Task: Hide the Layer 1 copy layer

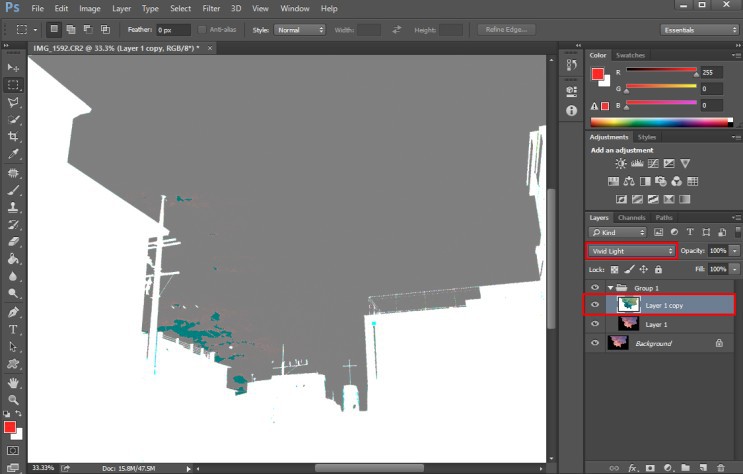Action: [x=595, y=305]
